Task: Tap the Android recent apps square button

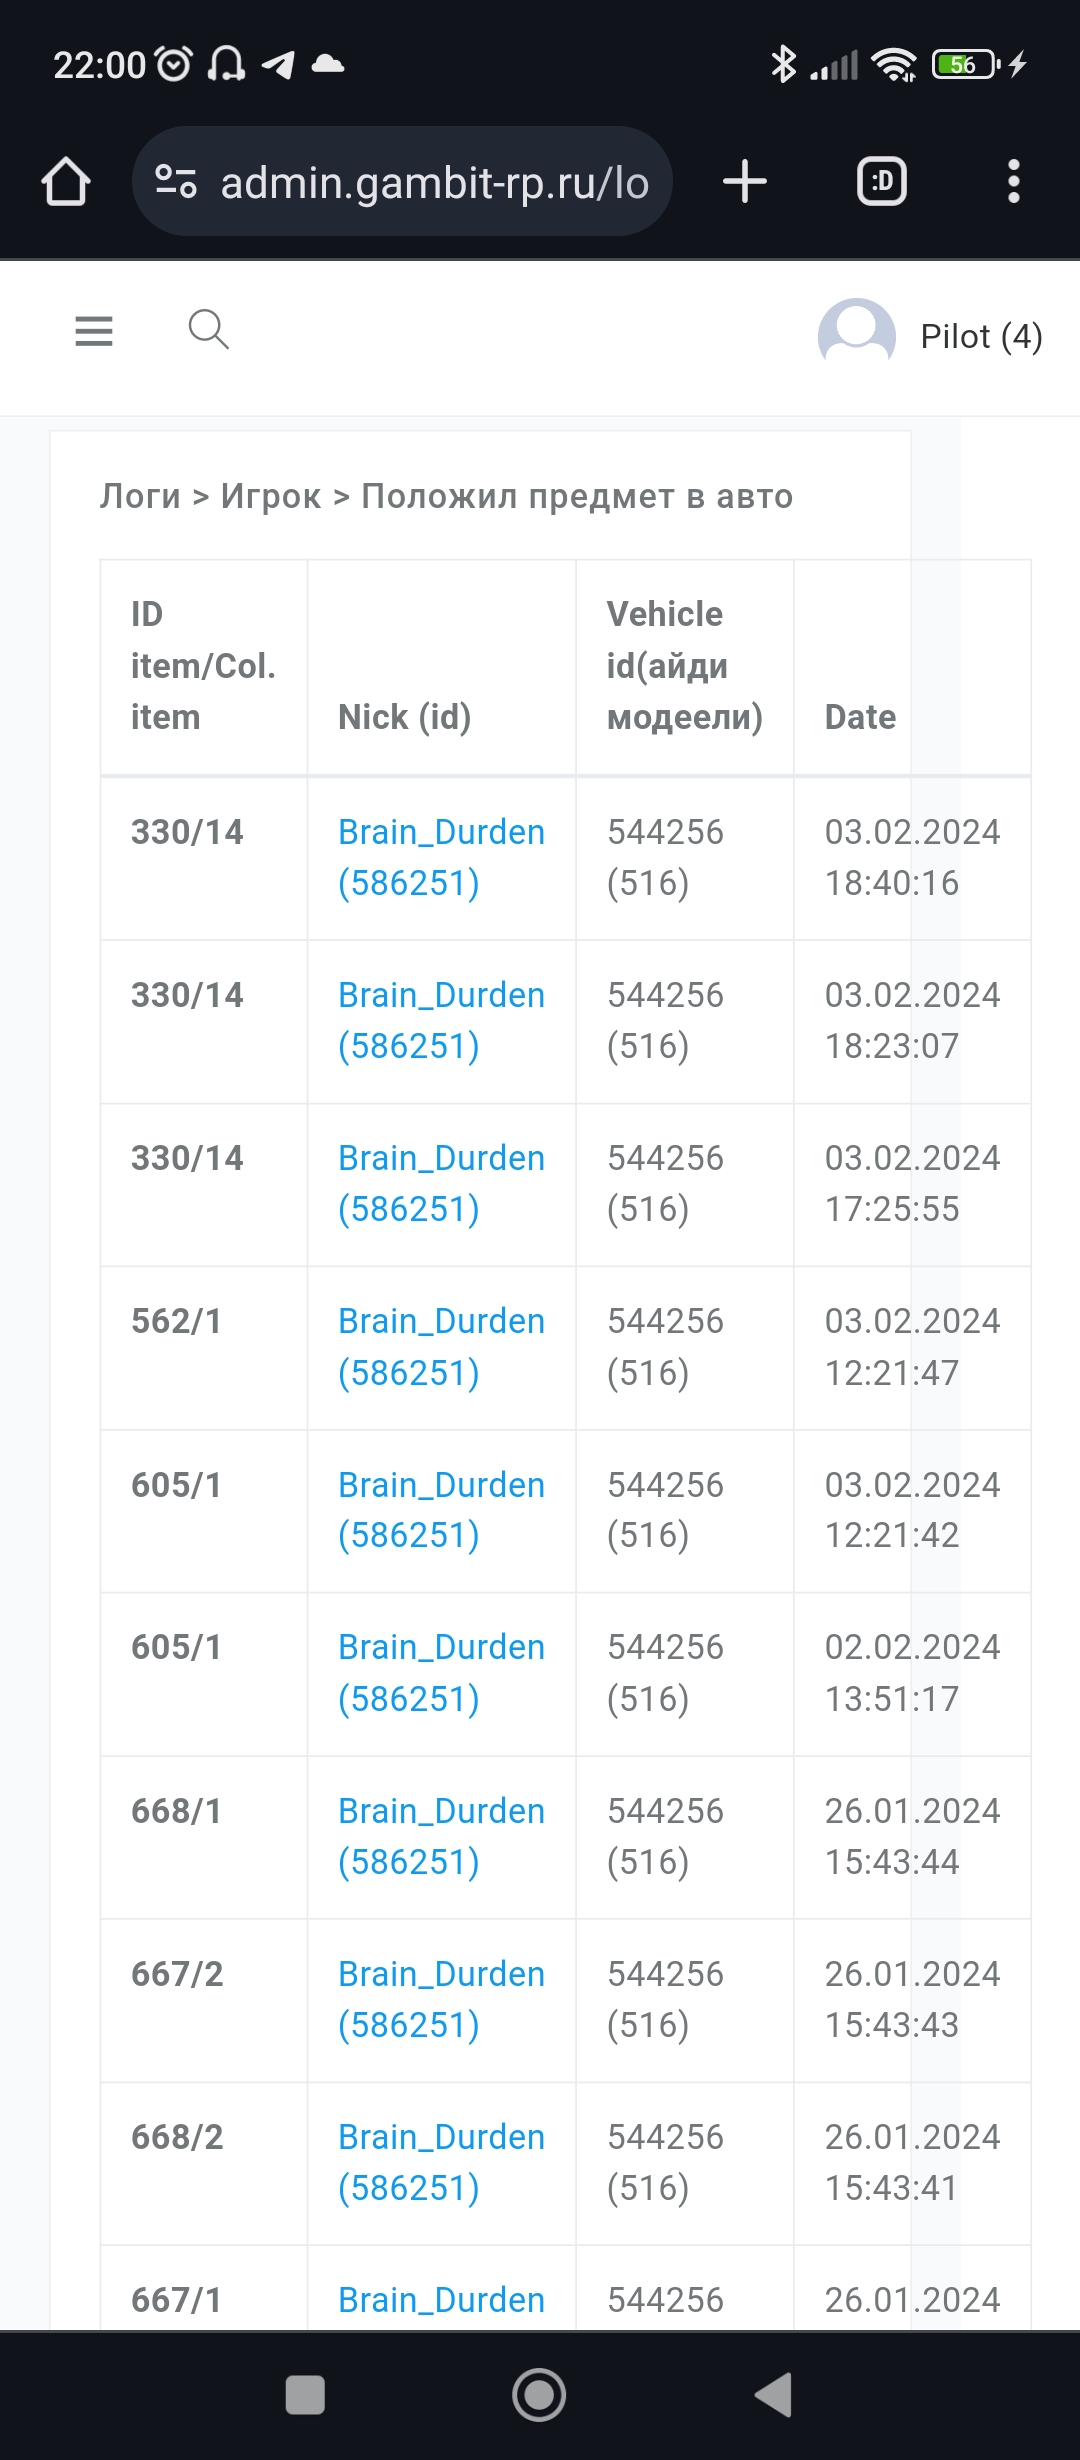Action: (305, 2395)
